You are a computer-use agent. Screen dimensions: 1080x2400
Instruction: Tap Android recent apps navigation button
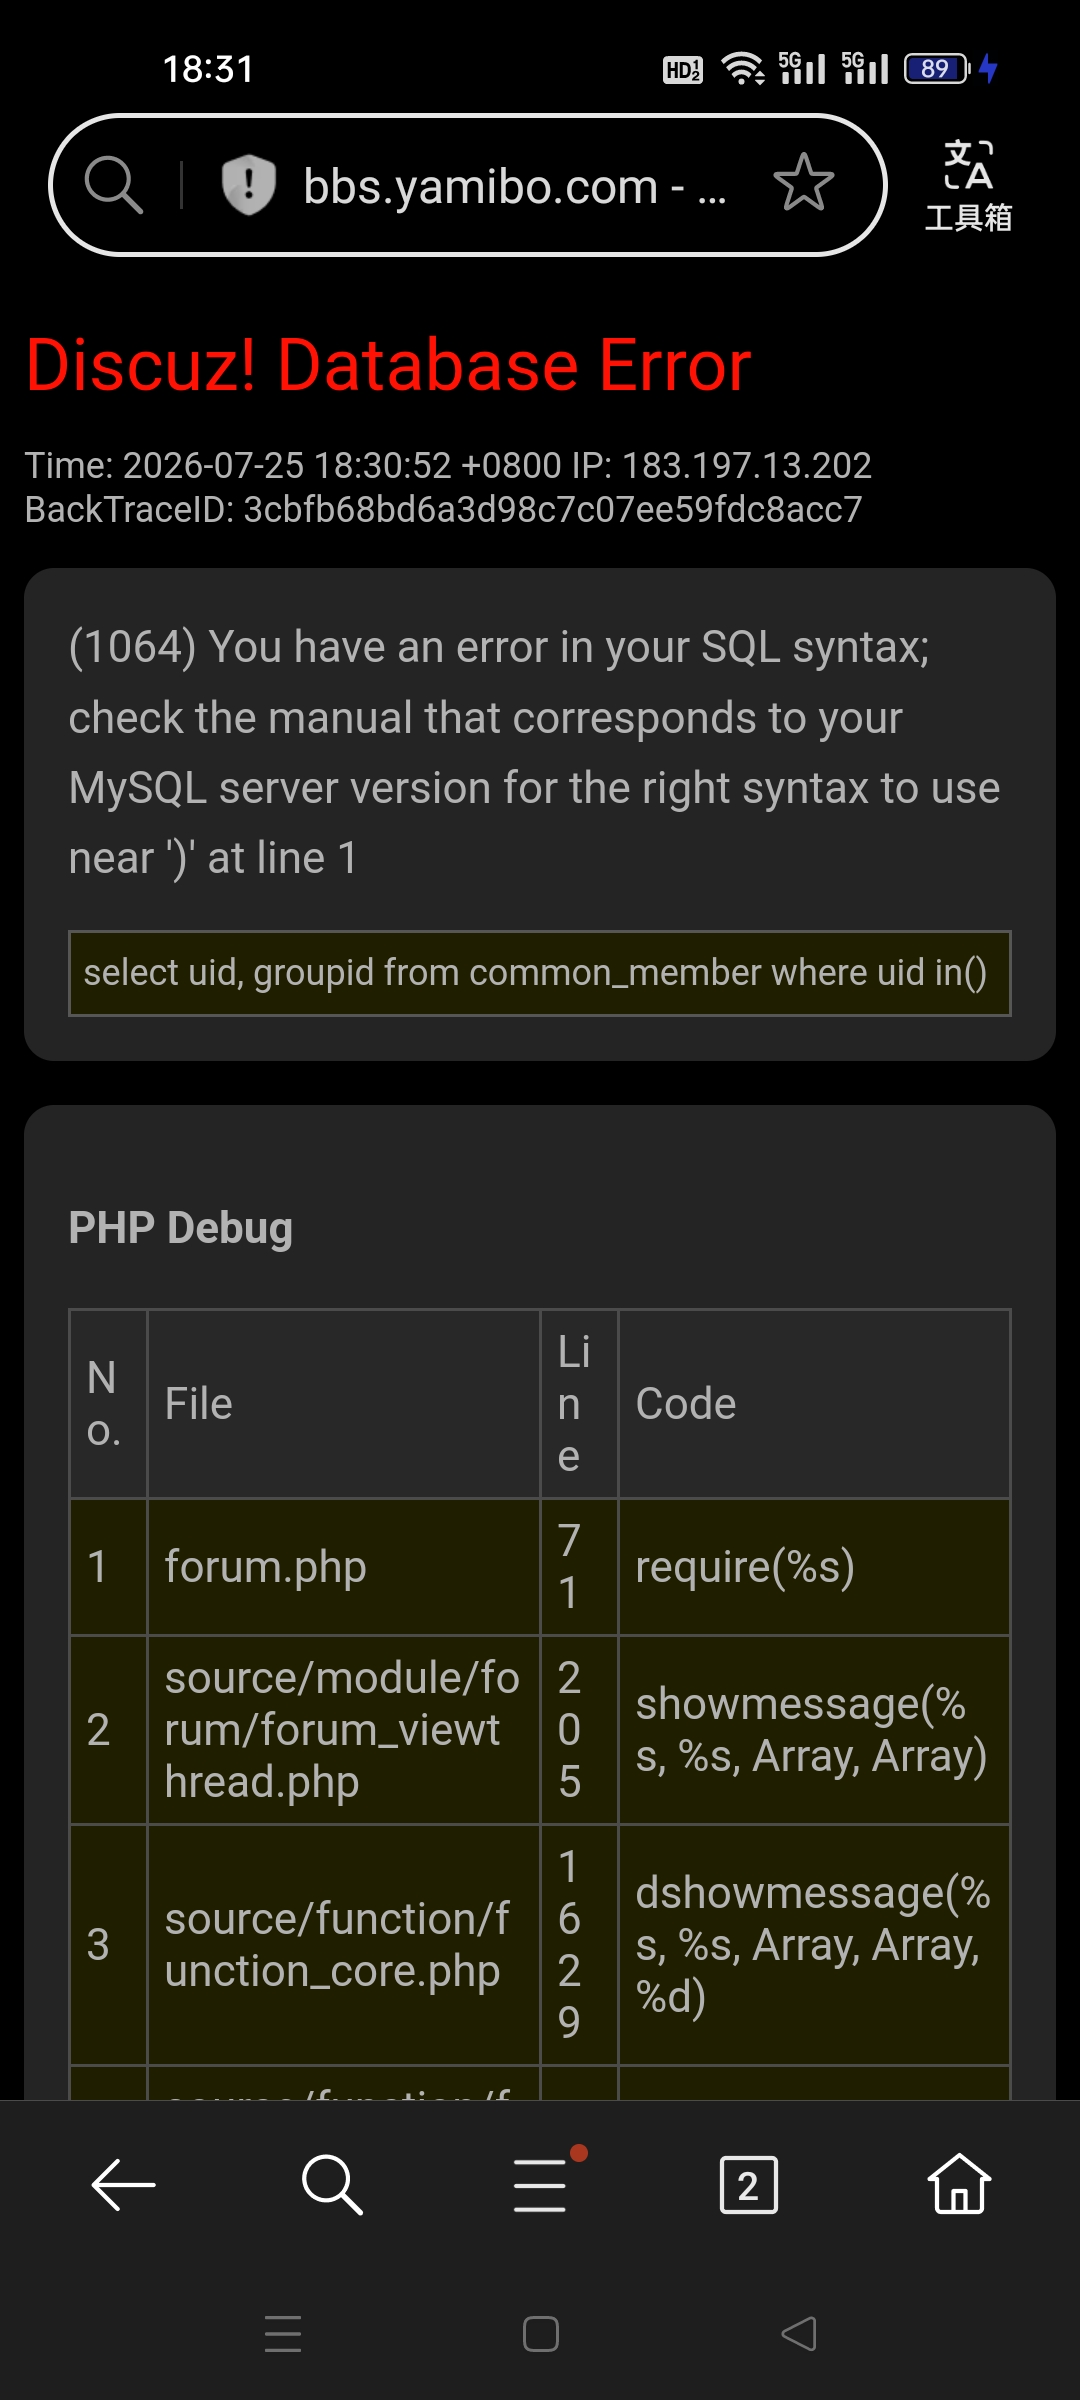(x=283, y=2334)
